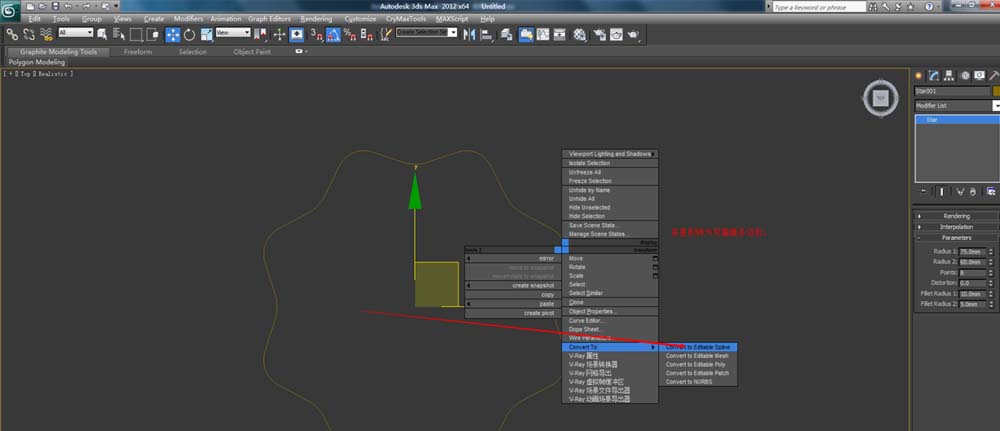Click the Edit Named Selection Sets icon
1000x431 pixels.
[x=385, y=34]
